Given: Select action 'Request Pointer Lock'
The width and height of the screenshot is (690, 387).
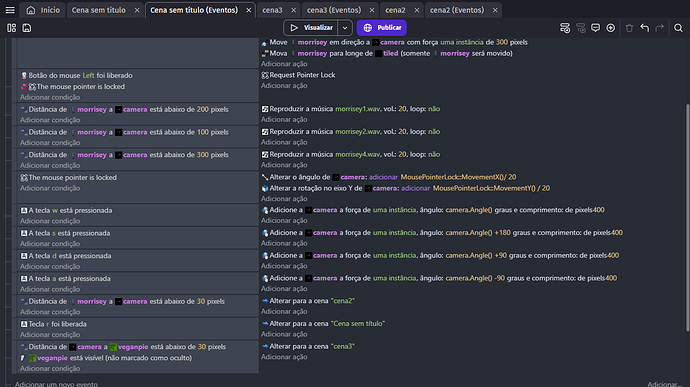Looking at the screenshot, I should (298, 75).
